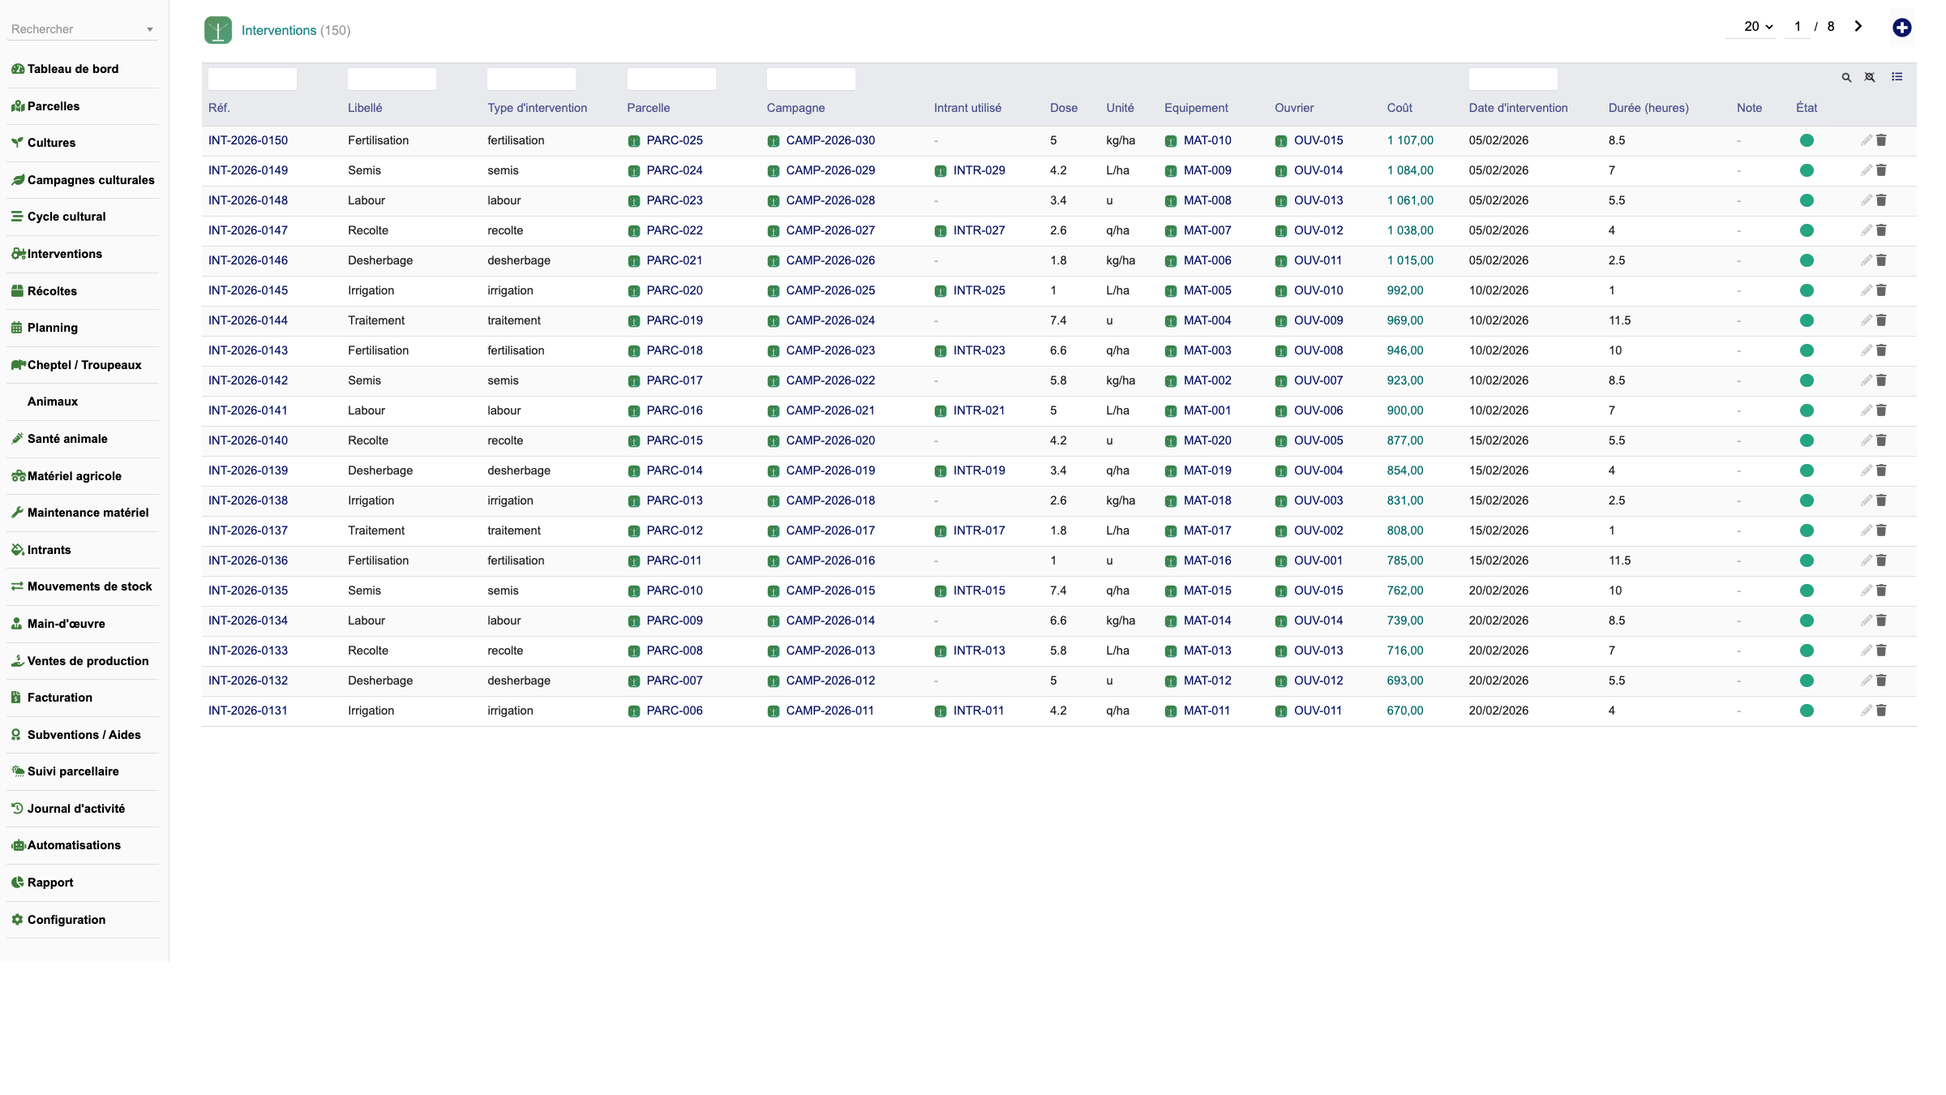Go to next page with chevron arrow
This screenshot has width=1946, height=1095.
click(1858, 27)
